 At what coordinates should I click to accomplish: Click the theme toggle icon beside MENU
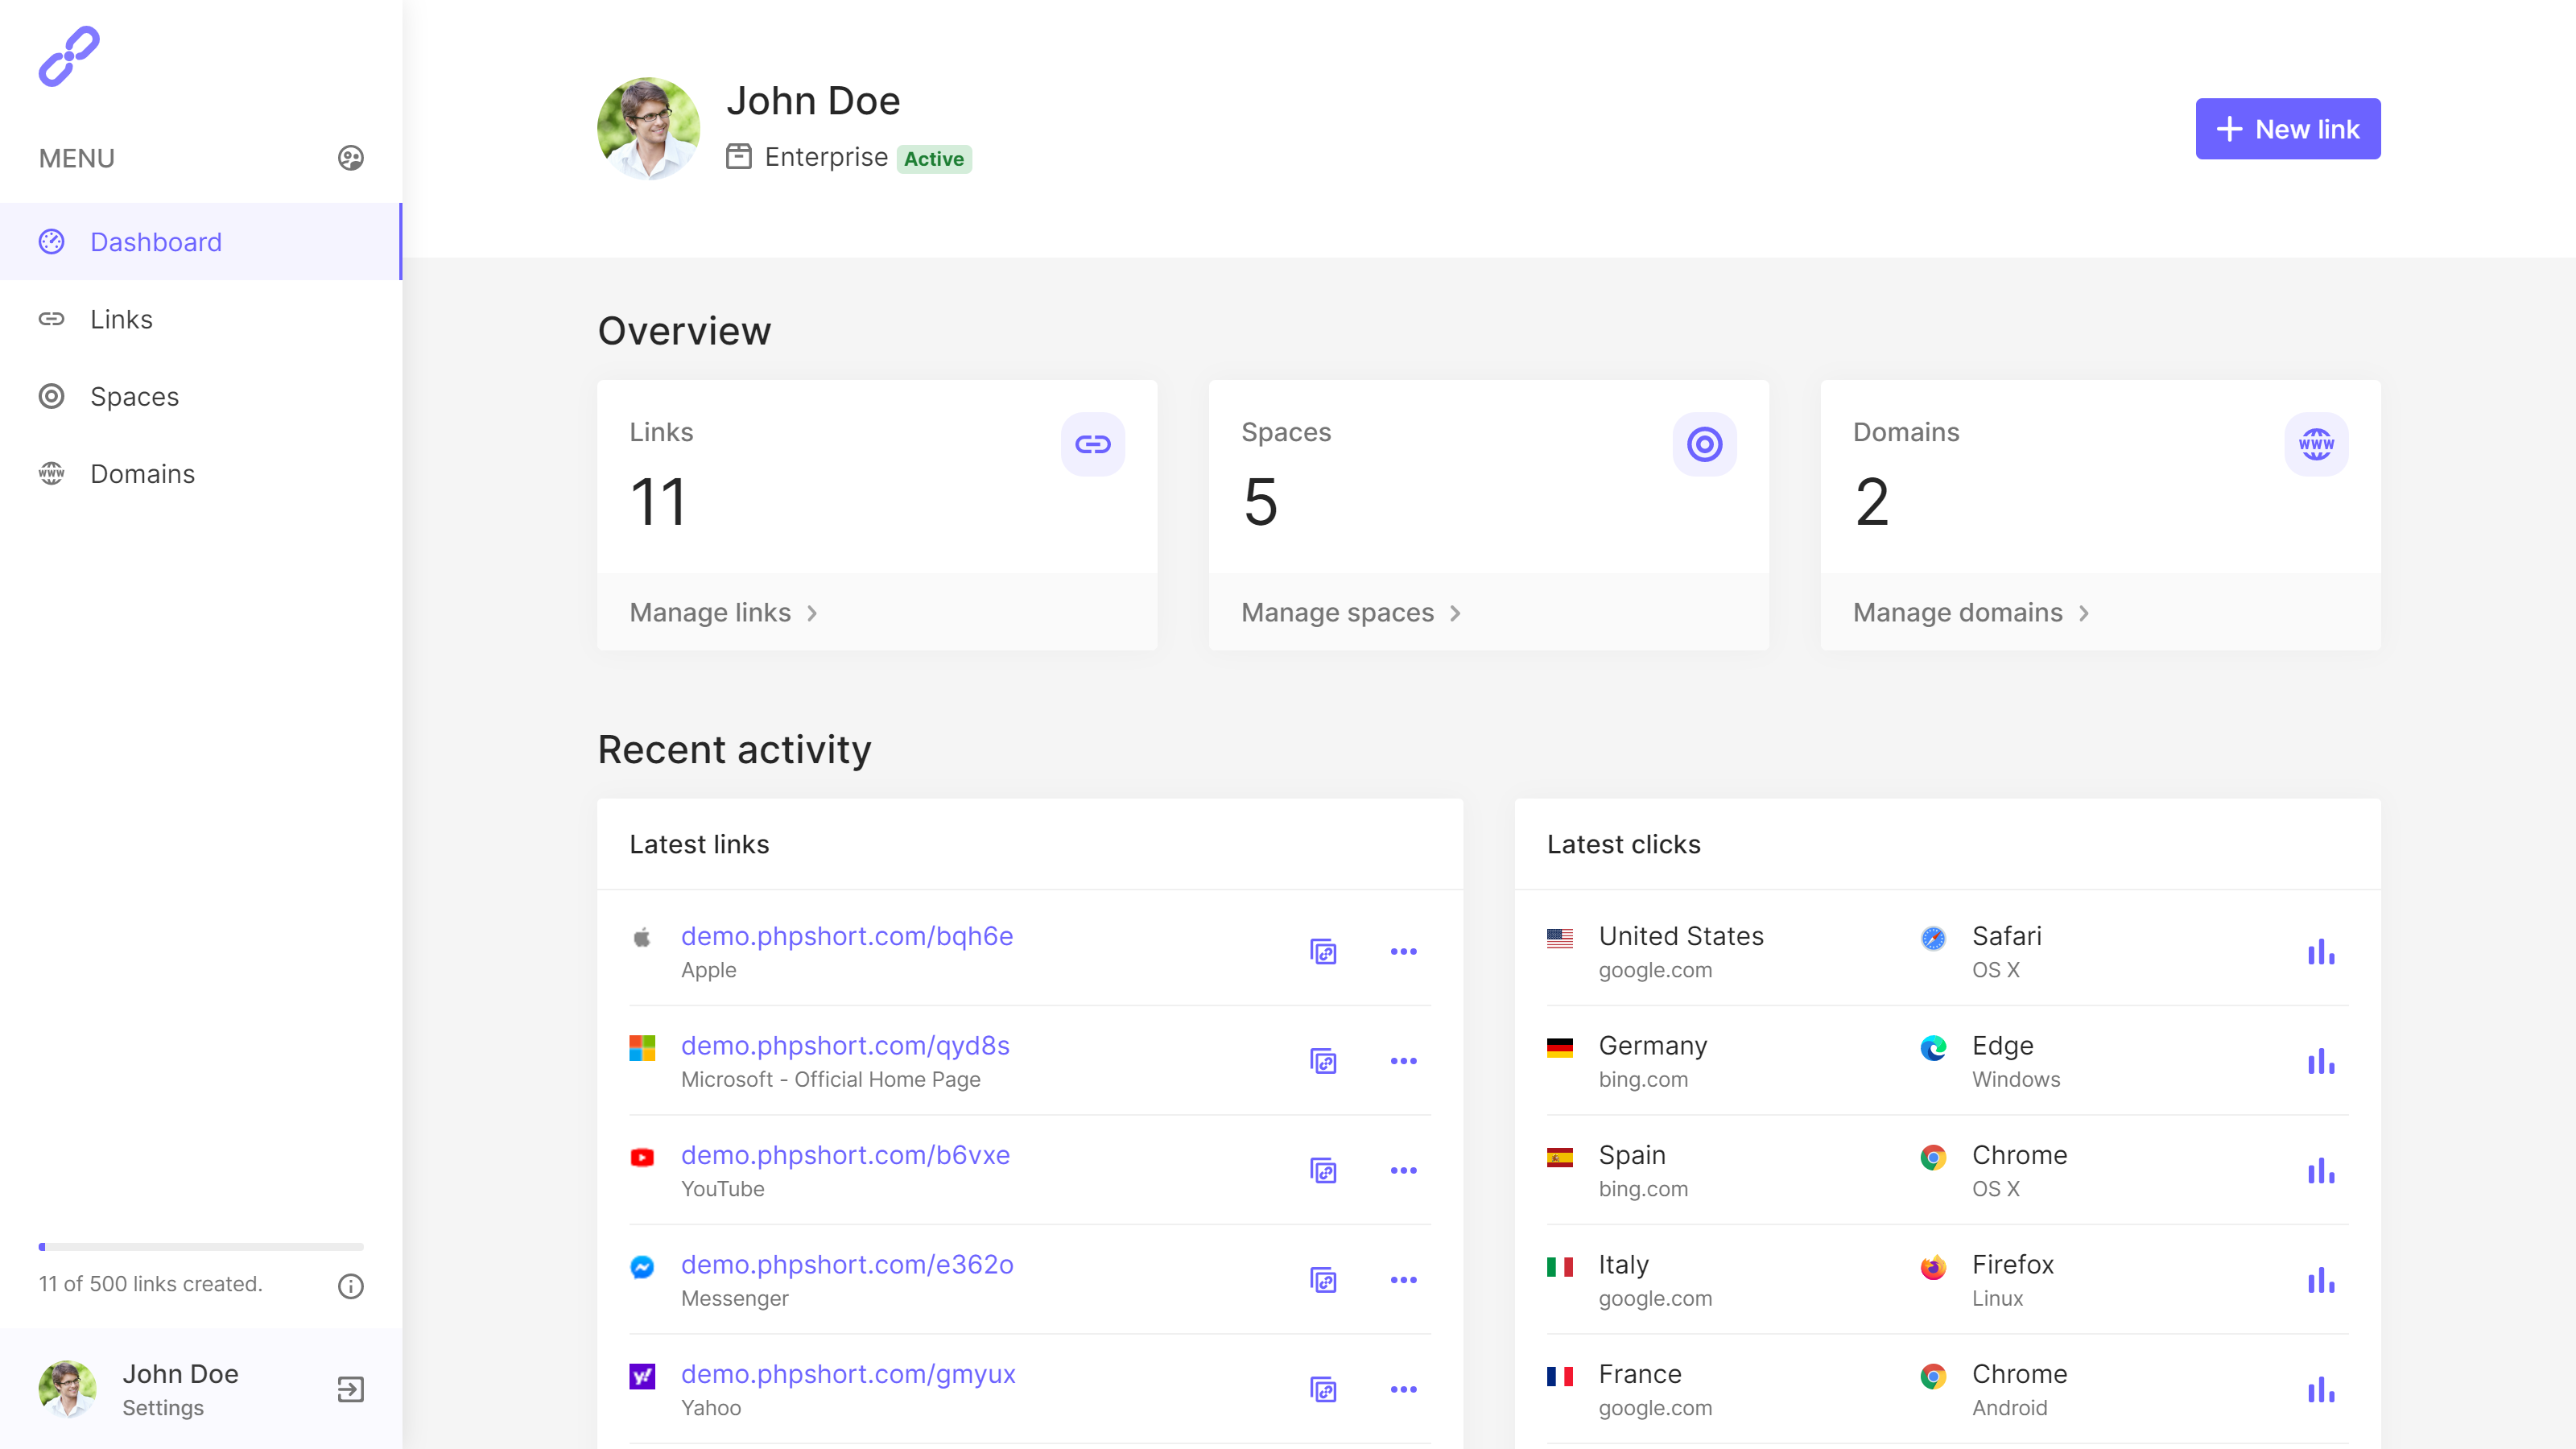[x=350, y=158]
